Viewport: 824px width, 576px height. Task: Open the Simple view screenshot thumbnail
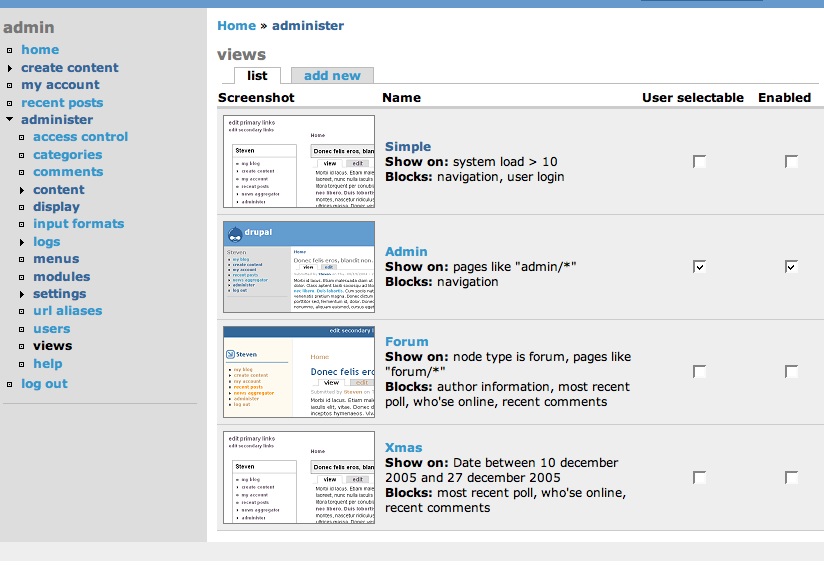299,162
